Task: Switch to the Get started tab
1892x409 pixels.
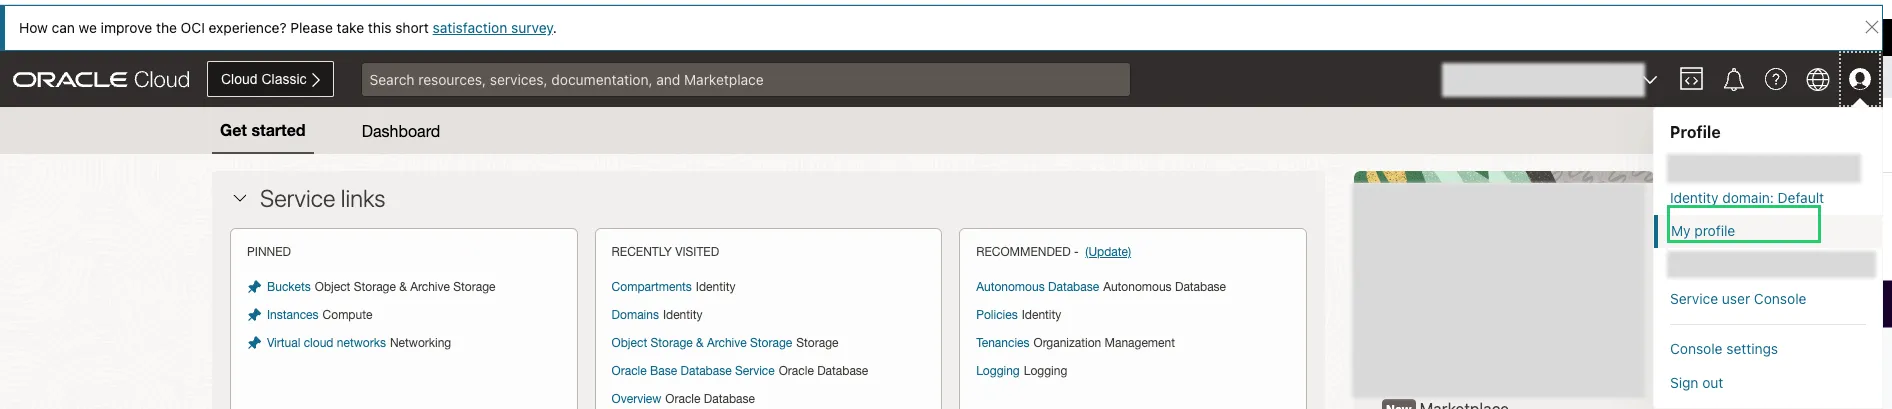Action: 263,130
